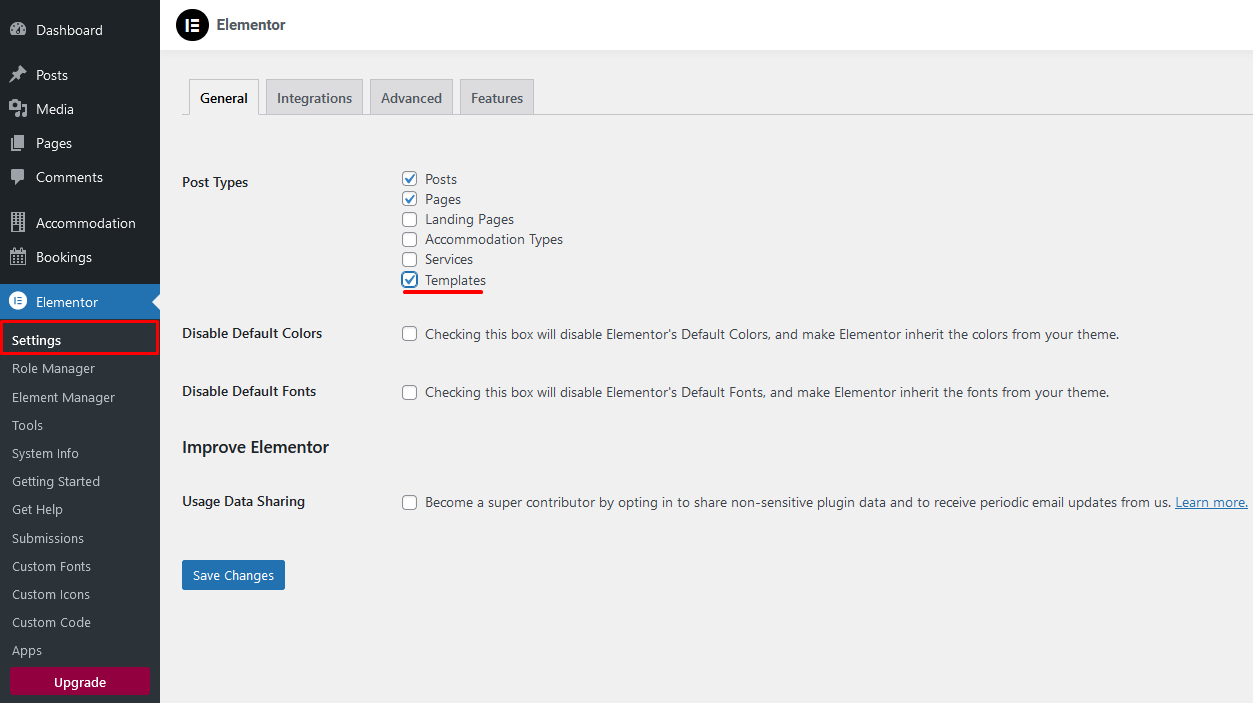
Task: Click the Accommodation Types label text
Action: pos(494,239)
